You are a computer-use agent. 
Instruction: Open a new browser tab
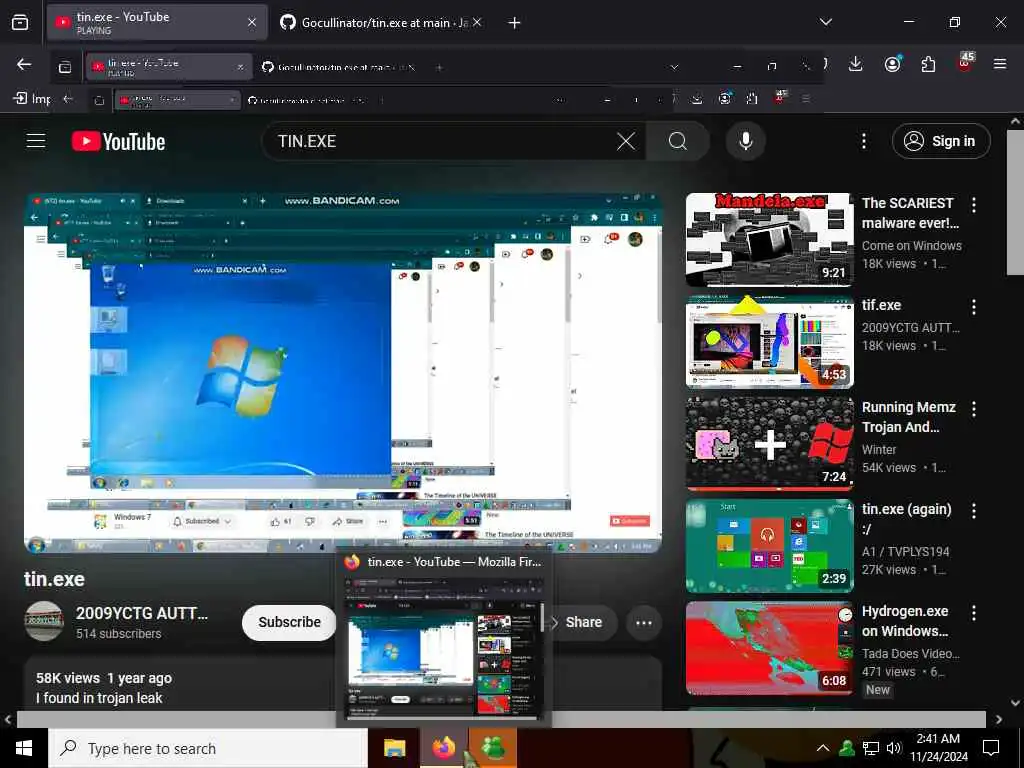pos(515,22)
